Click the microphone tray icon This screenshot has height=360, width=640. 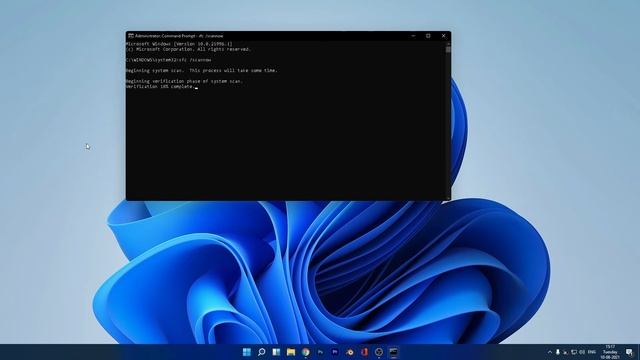coord(558,352)
